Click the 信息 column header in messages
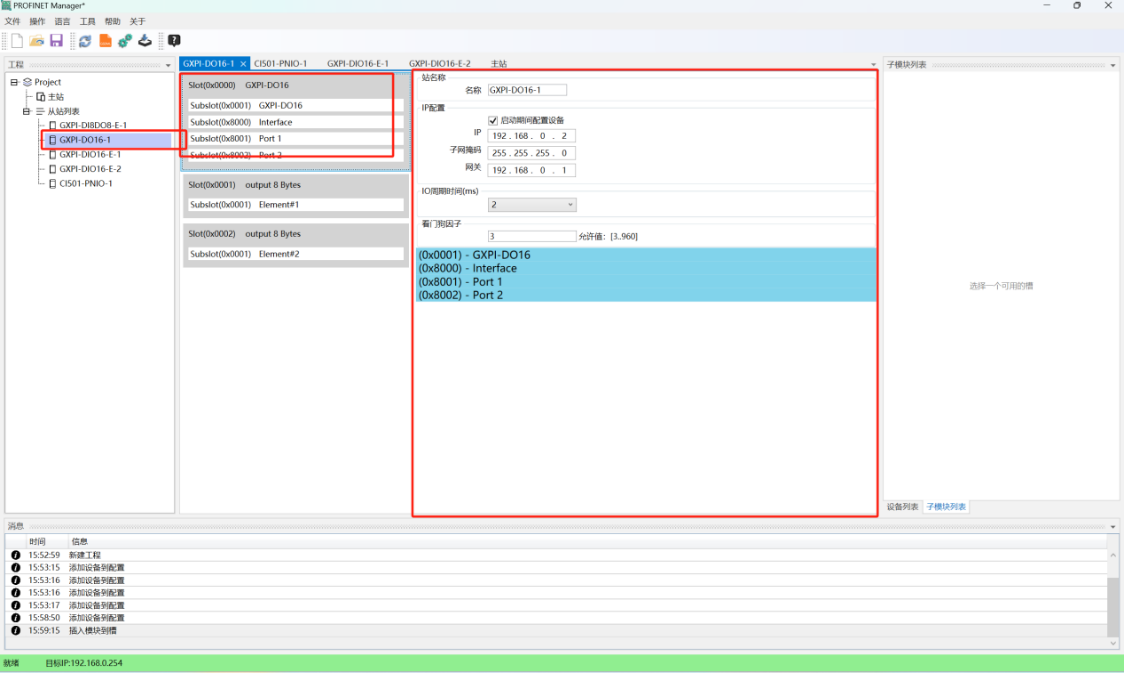The height and width of the screenshot is (673, 1124). pyautogui.click(x=80, y=542)
